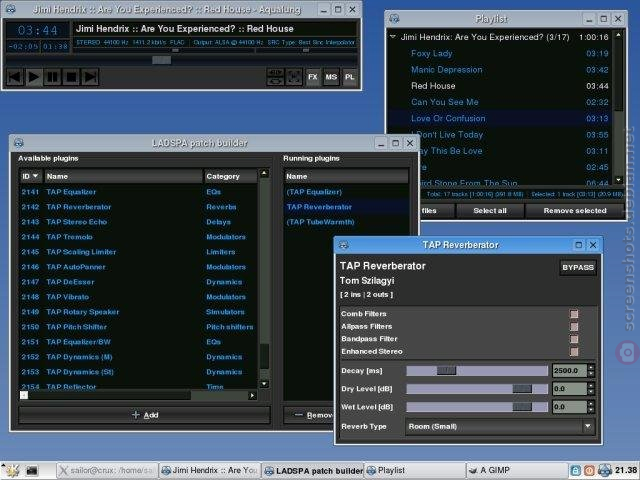Select TAP Equalizer plugin 2141
Image resolution: width=640 pixels, height=480 pixels.
pos(139,192)
